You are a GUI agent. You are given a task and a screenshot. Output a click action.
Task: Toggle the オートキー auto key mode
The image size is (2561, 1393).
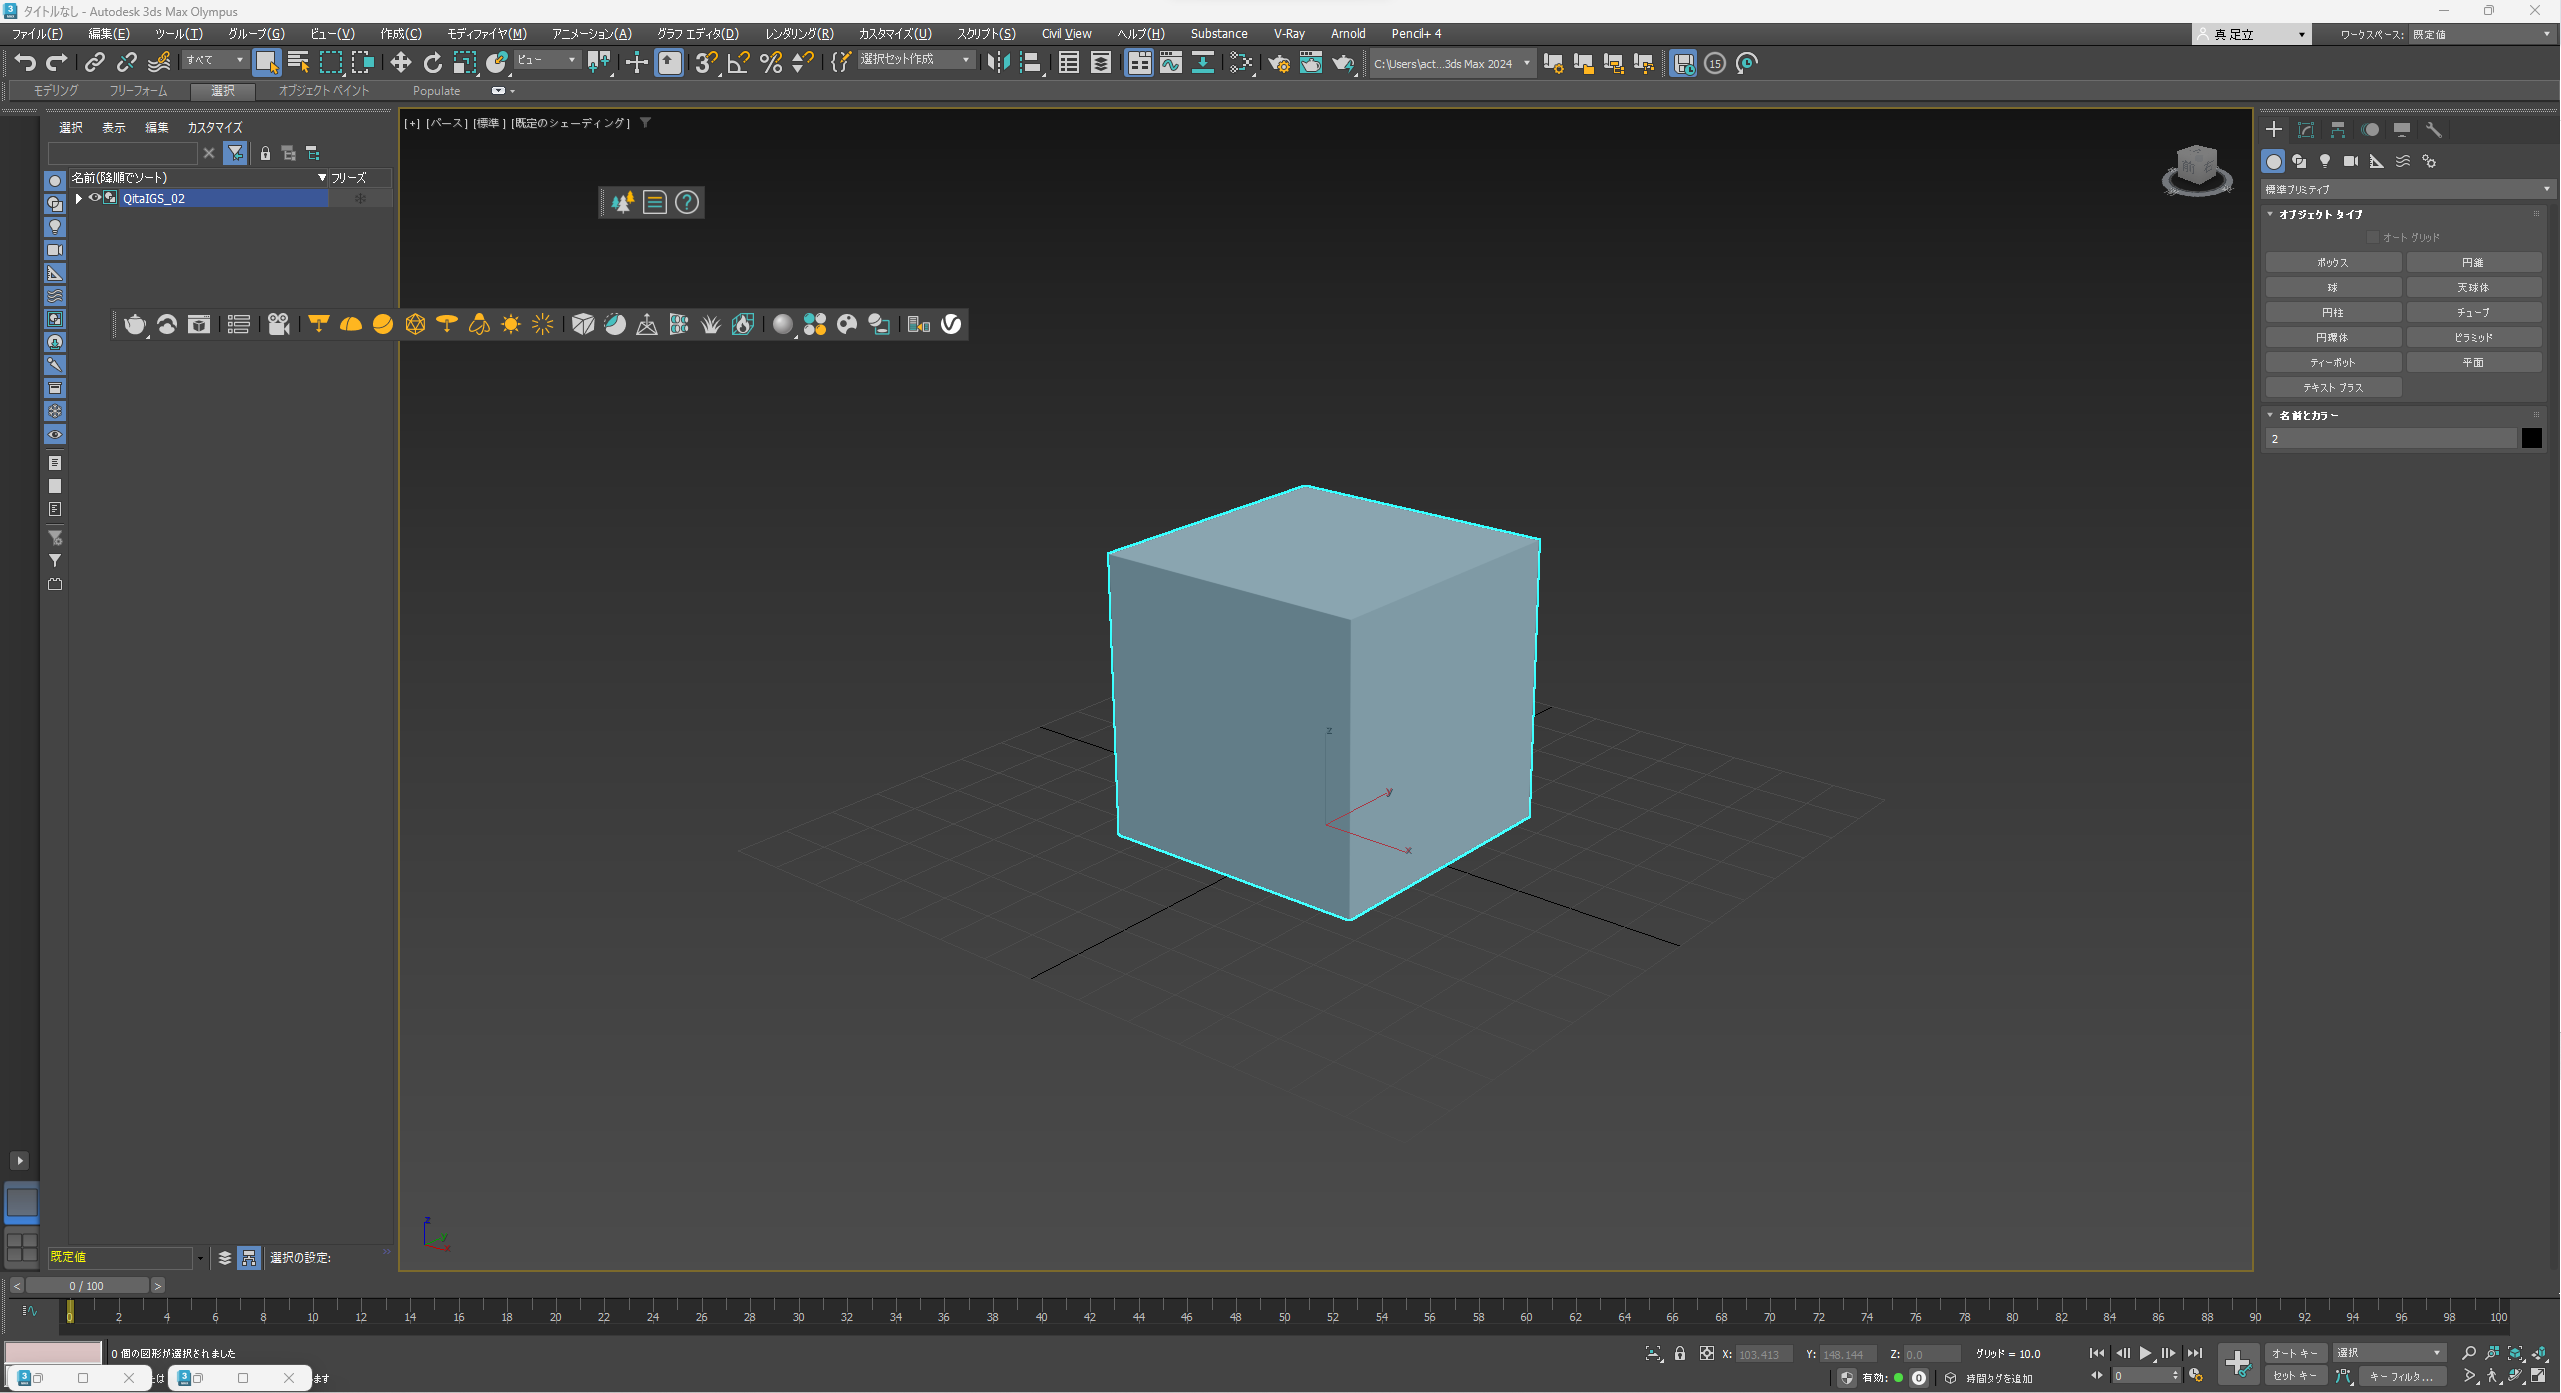(2294, 1353)
